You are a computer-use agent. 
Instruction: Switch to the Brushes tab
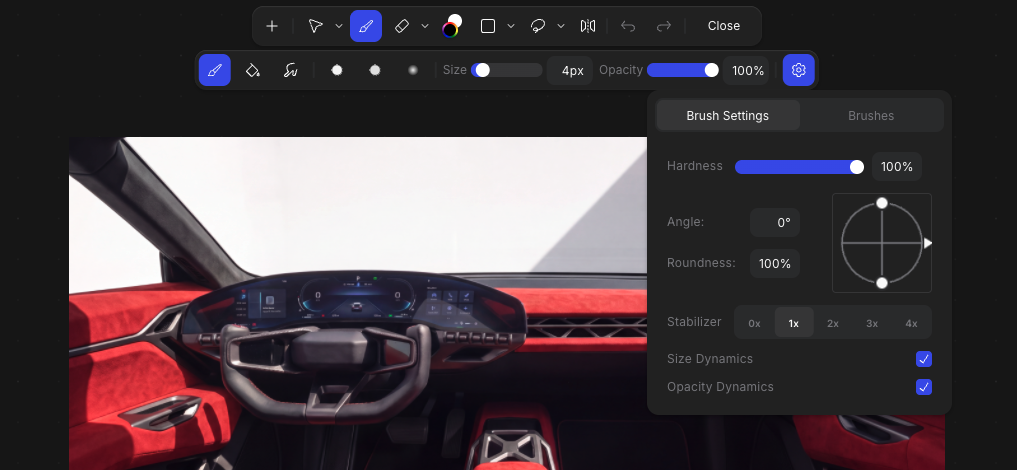click(x=870, y=115)
